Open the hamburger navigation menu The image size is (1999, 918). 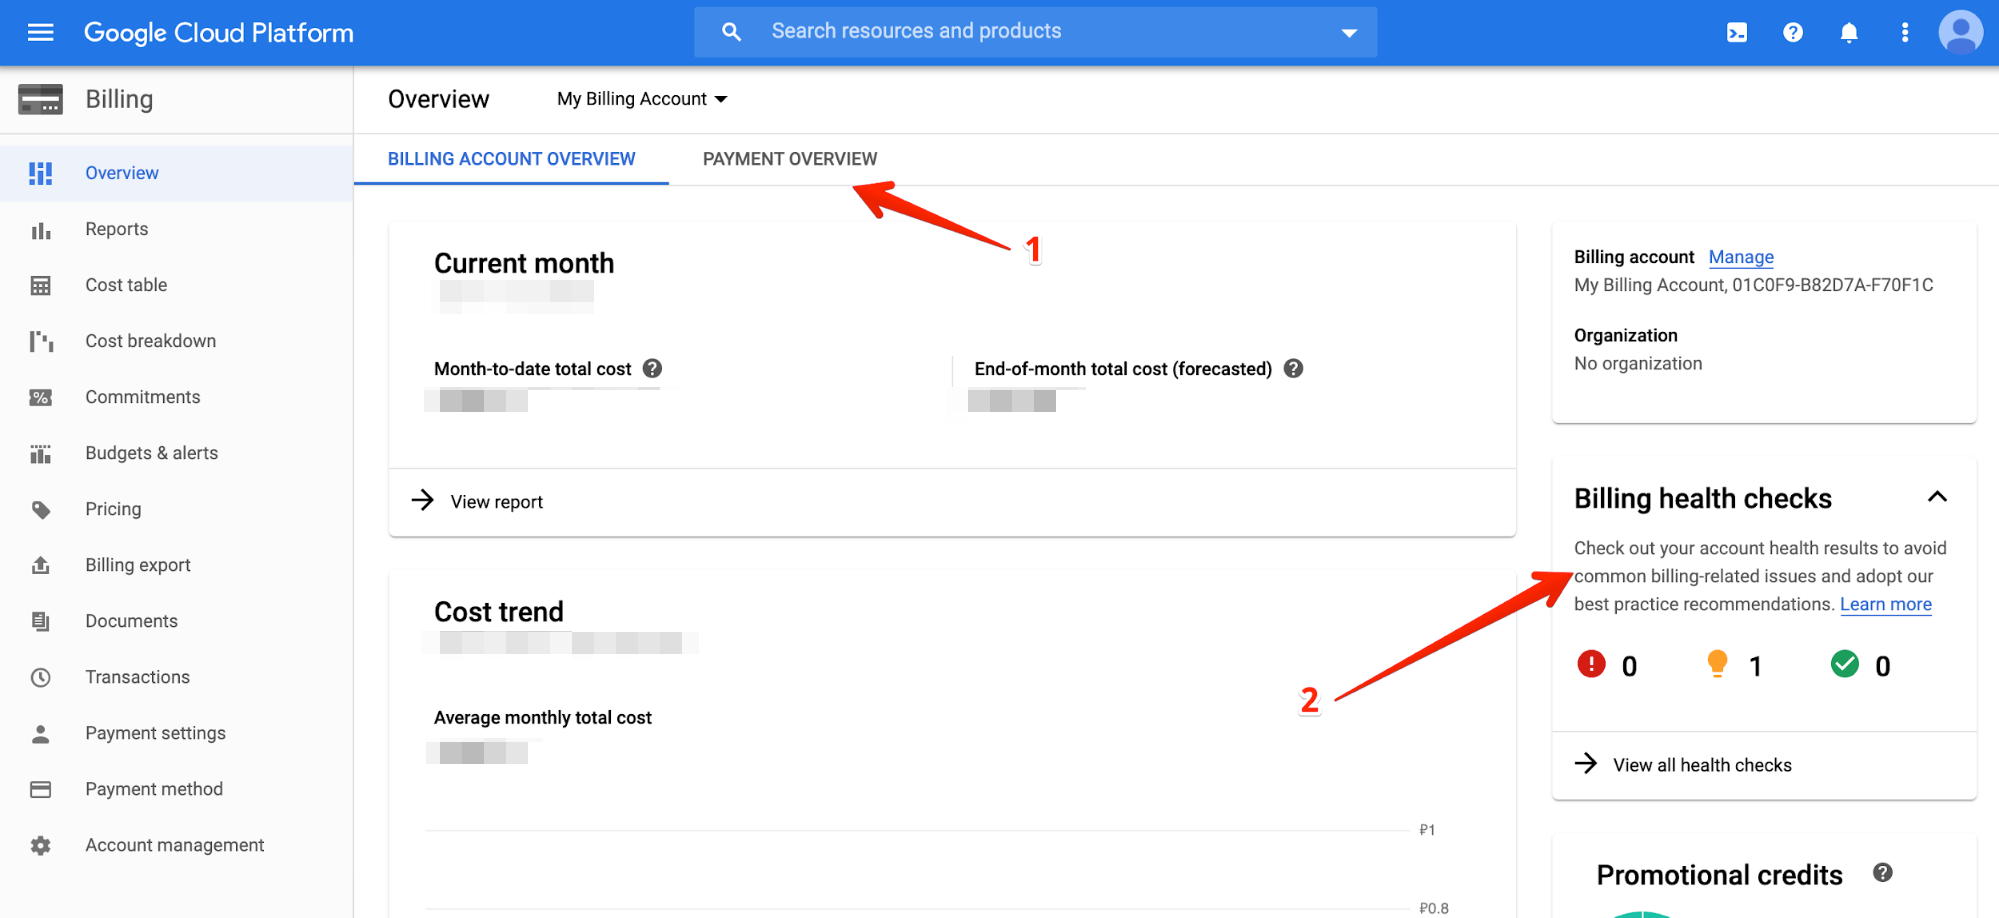coord(40,33)
